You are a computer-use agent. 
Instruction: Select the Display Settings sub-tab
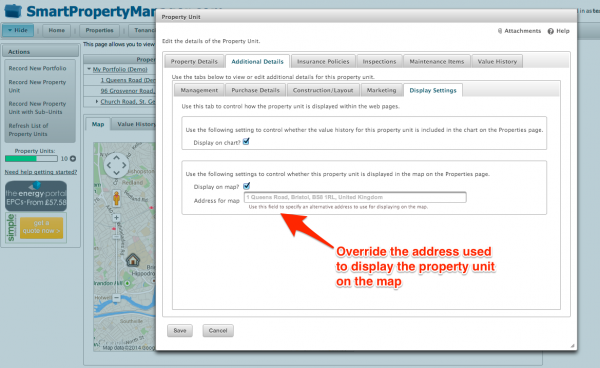click(433, 90)
